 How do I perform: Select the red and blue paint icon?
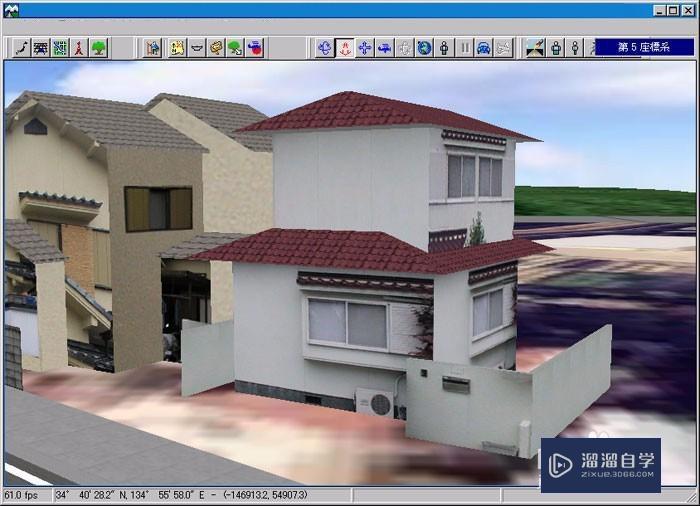(255, 48)
